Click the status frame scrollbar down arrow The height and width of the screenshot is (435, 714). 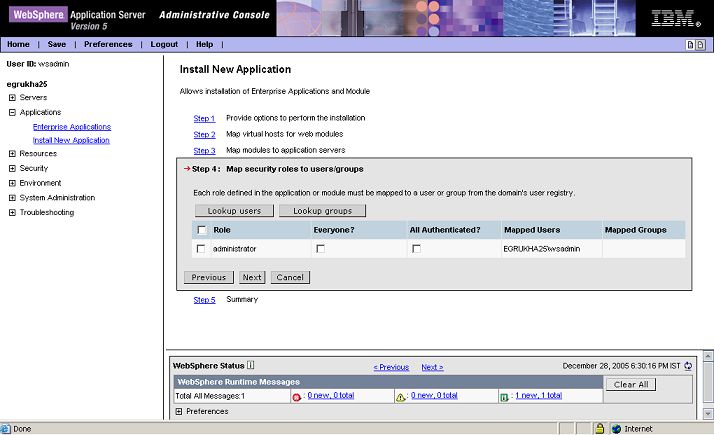click(708, 414)
